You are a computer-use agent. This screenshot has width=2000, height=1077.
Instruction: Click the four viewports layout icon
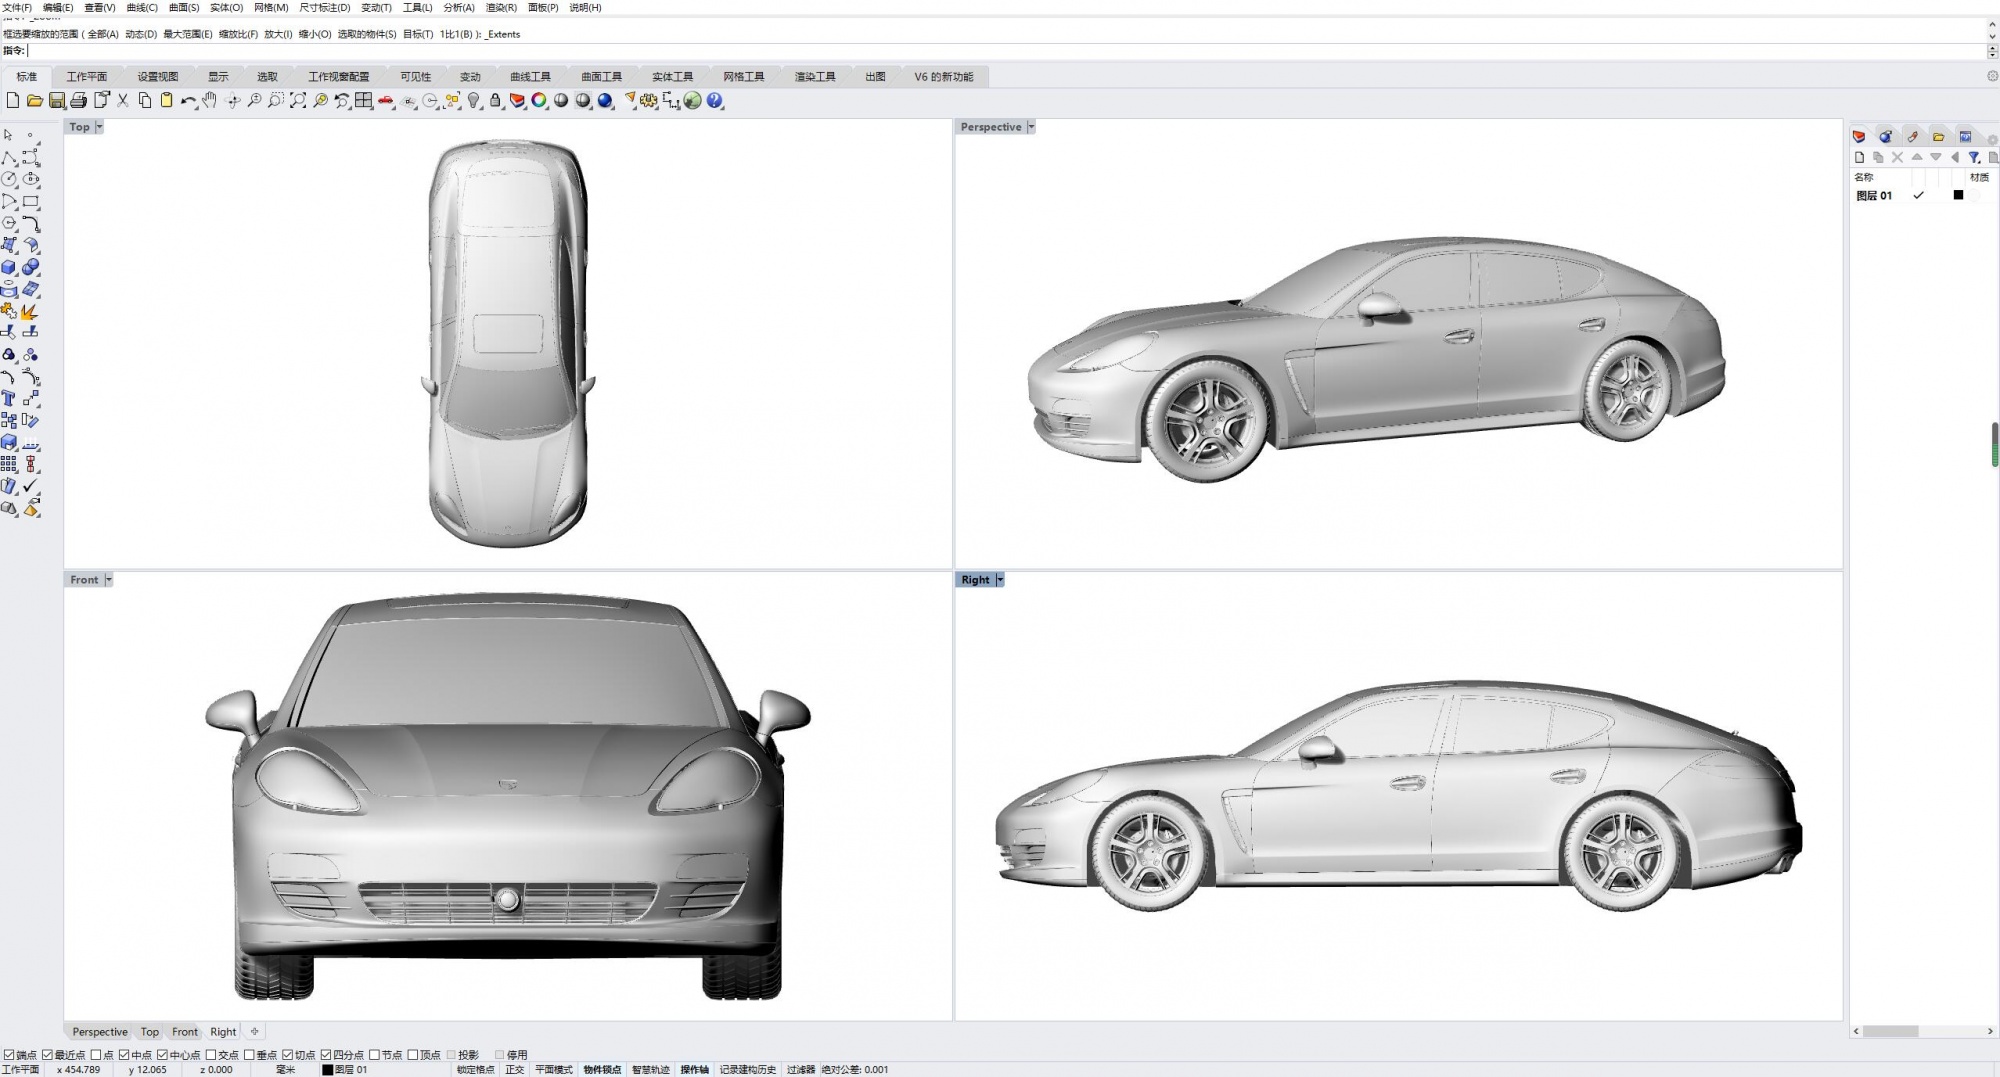pos(364,100)
